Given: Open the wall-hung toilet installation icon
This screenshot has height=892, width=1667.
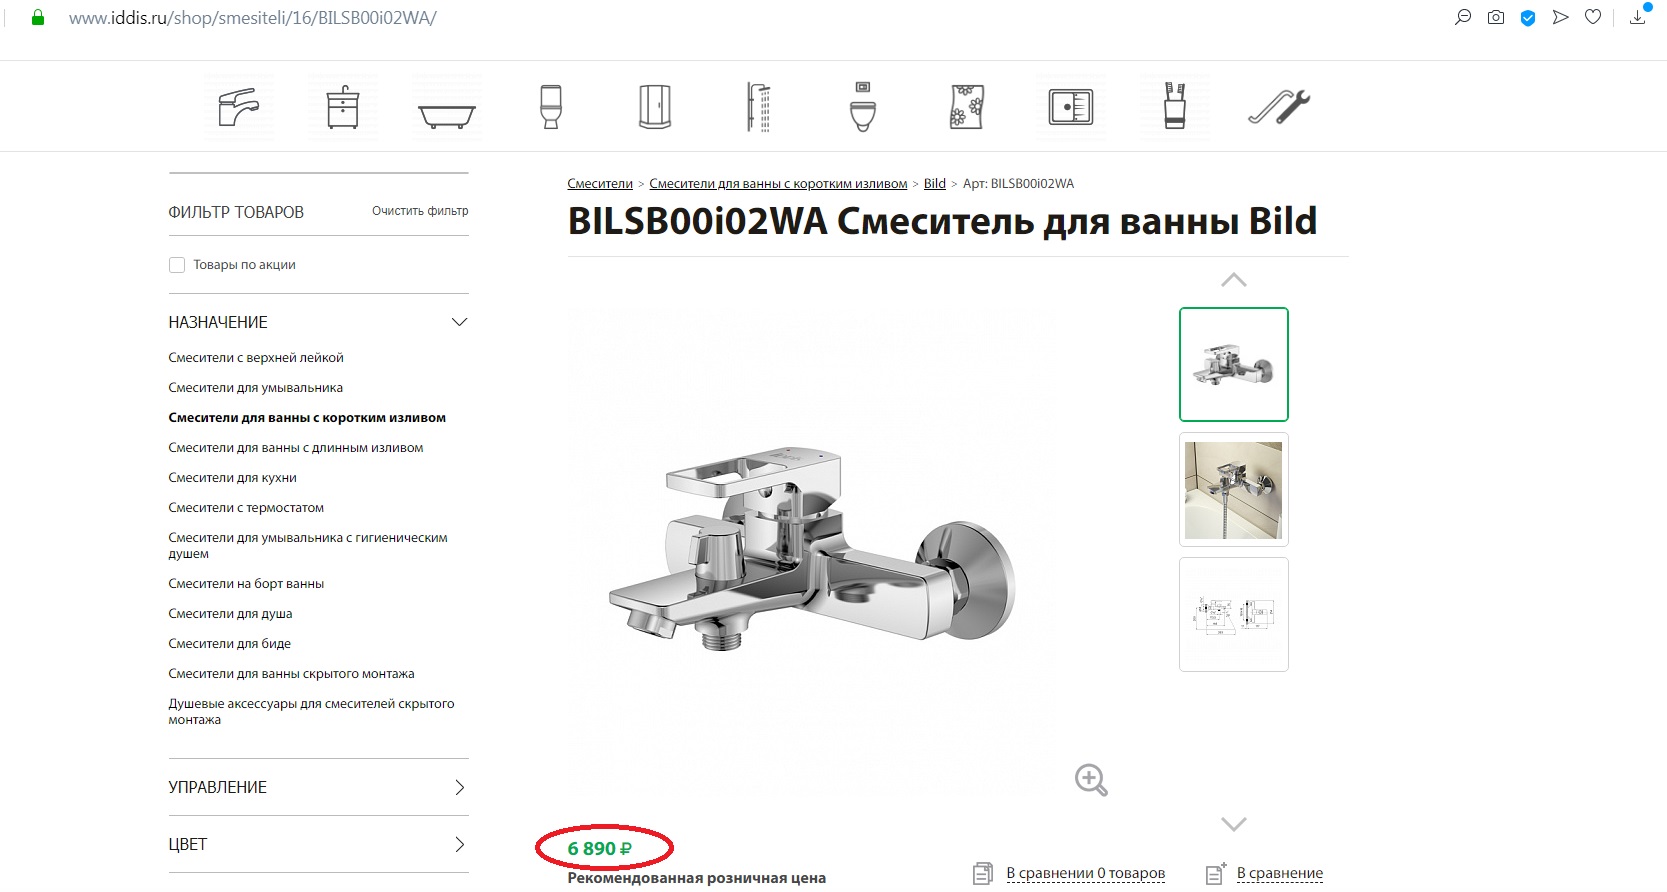Looking at the screenshot, I should coord(863,107).
